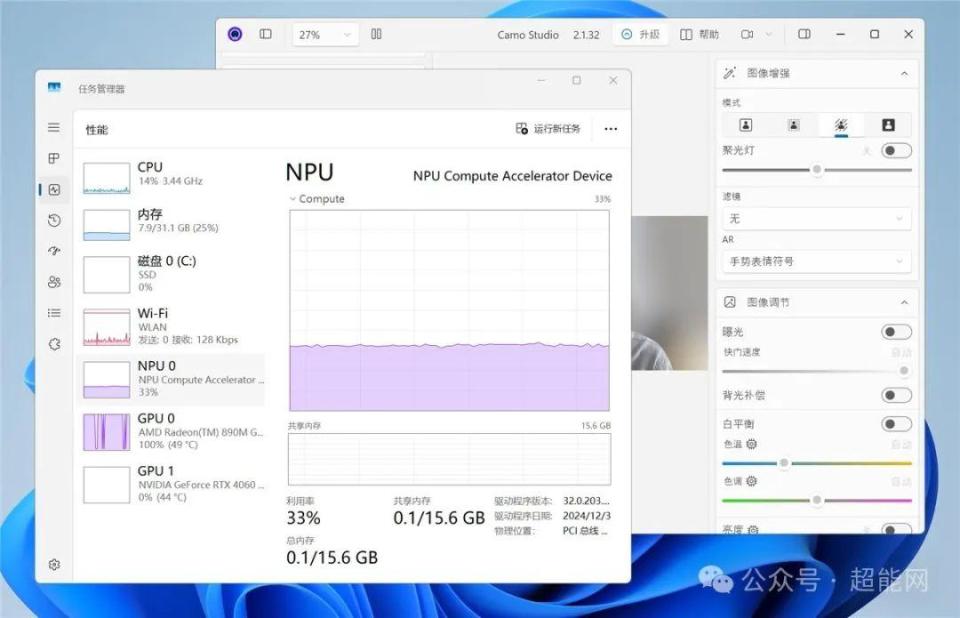Enable the 背光补偿 backlight compensation toggle
960x618 pixels.
coord(896,396)
